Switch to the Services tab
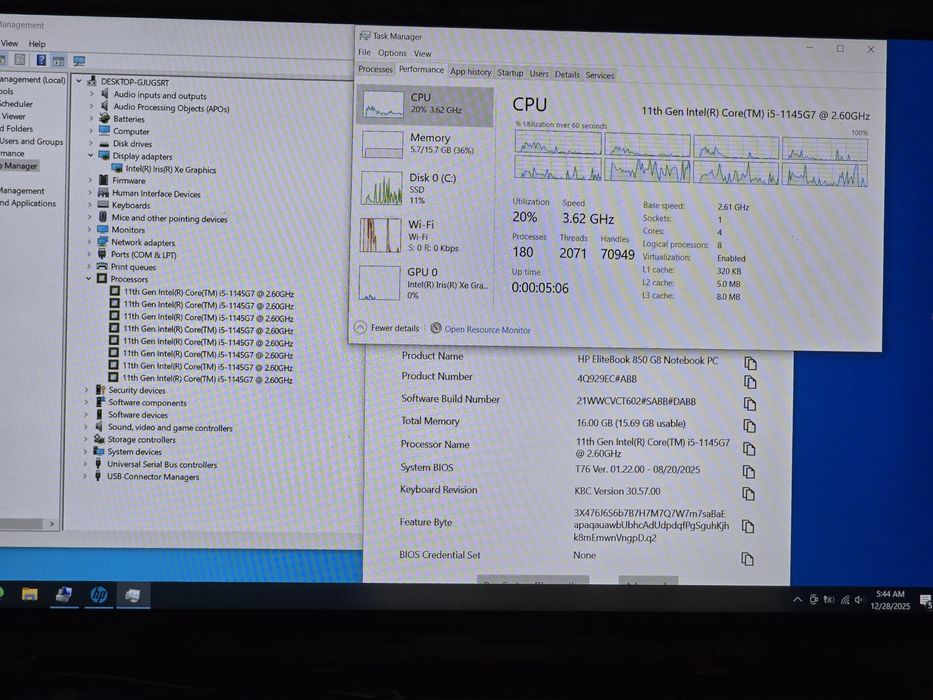The width and height of the screenshot is (933, 700). click(599, 75)
